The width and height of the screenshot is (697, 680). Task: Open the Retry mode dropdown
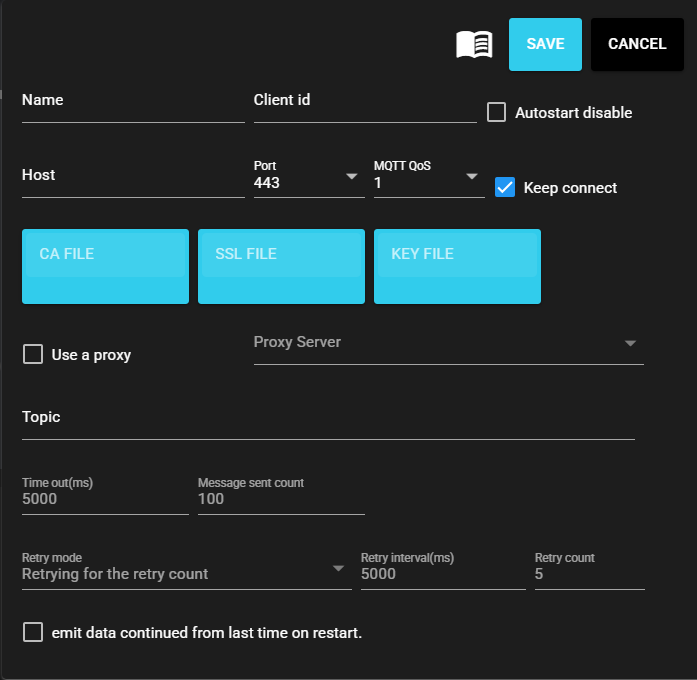(338, 568)
